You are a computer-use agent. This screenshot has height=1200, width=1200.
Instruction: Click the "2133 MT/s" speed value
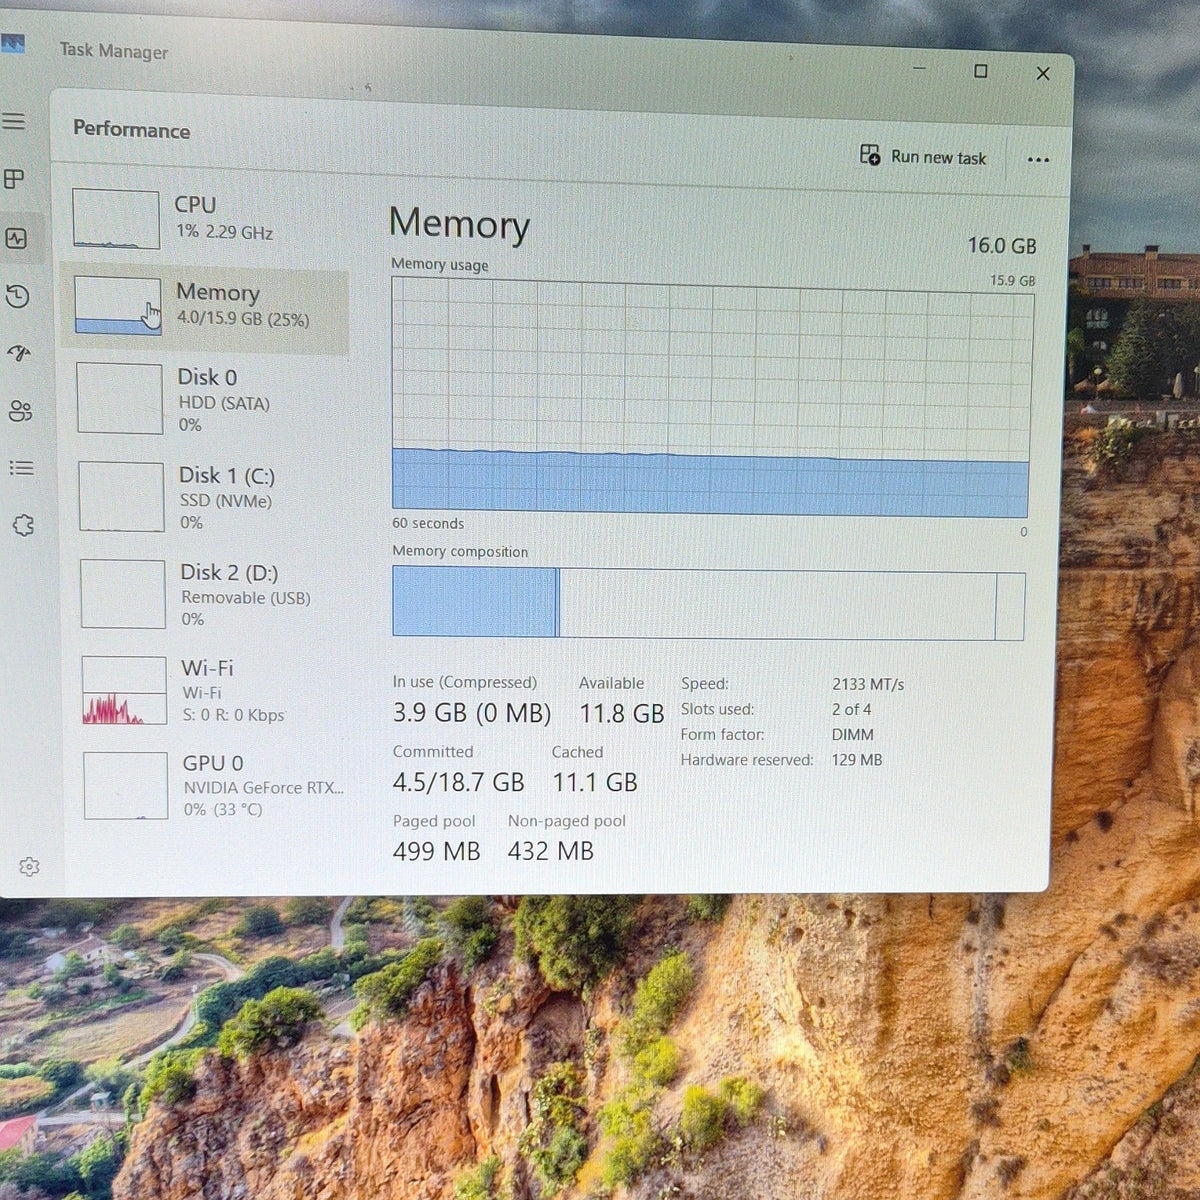pyautogui.click(x=868, y=685)
